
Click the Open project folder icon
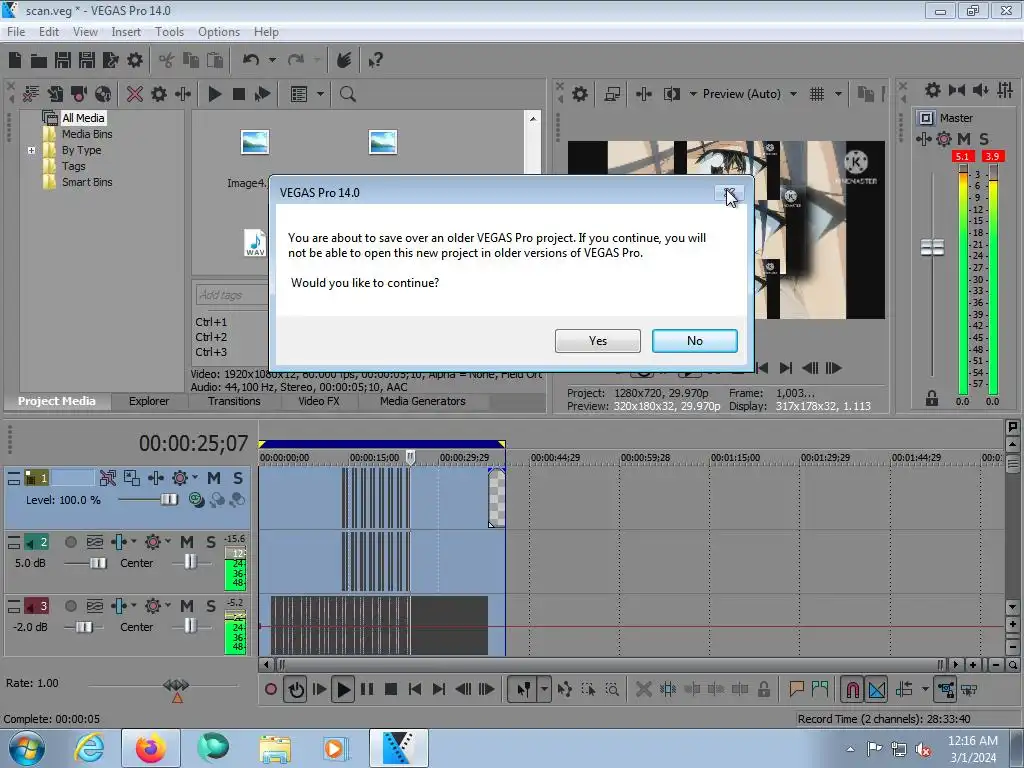[x=39, y=61]
